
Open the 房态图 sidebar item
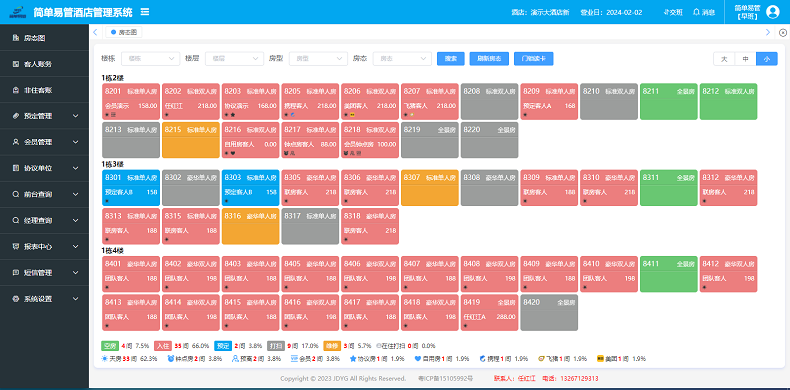44,38
